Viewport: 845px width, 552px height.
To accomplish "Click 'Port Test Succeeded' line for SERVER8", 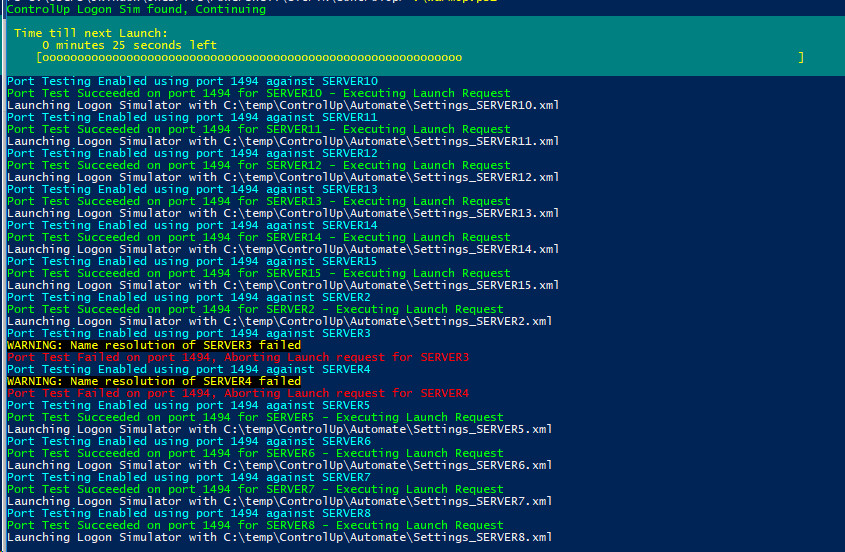I will [255, 526].
